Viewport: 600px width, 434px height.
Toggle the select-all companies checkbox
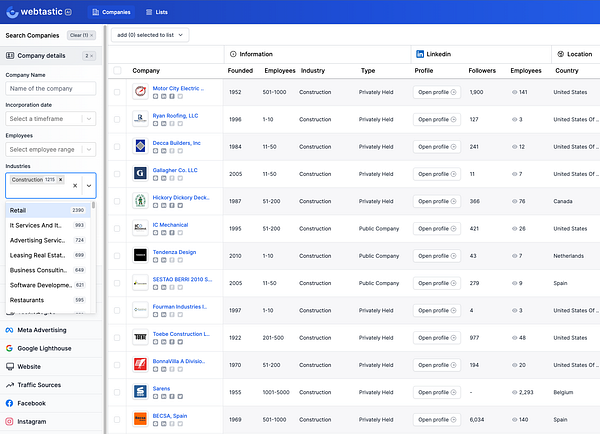tap(117, 71)
